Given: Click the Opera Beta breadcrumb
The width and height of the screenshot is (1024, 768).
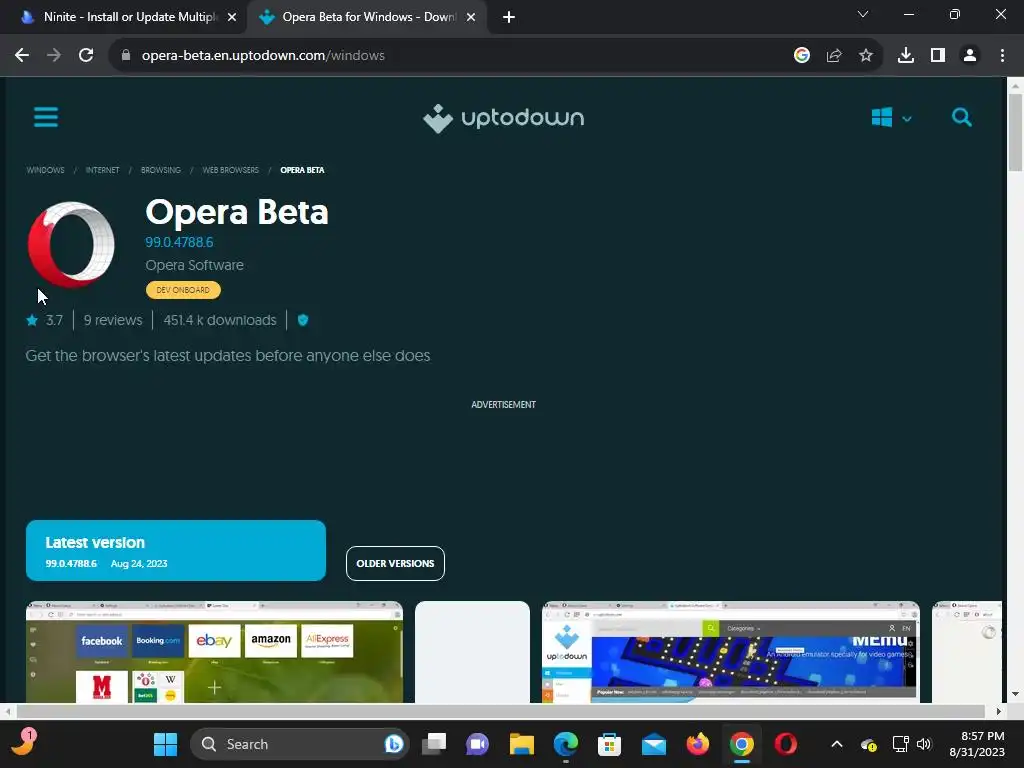Looking at the screenshot, I should 302,170.
